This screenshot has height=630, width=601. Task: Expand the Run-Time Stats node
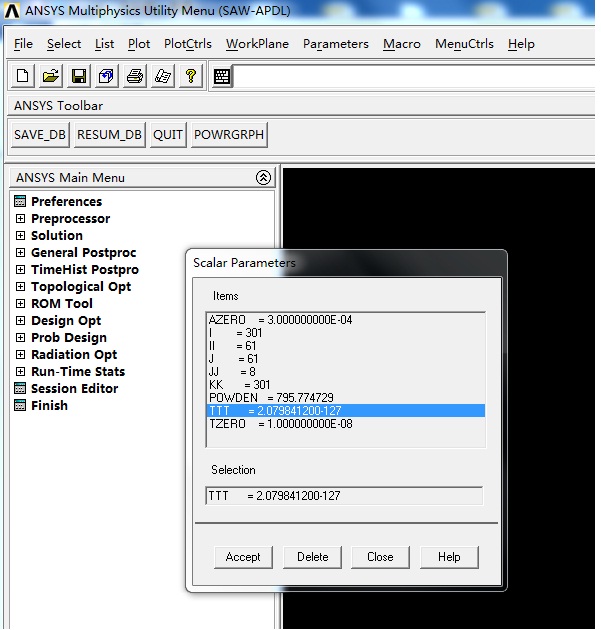tap(20, 371)
